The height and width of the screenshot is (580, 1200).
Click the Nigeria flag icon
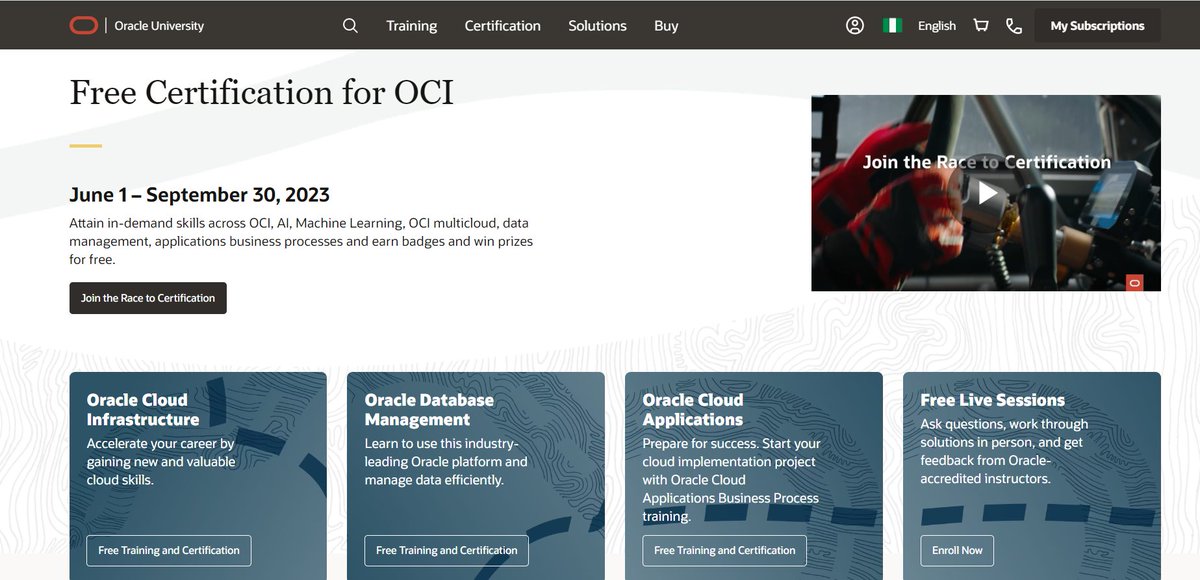[892, 25]
